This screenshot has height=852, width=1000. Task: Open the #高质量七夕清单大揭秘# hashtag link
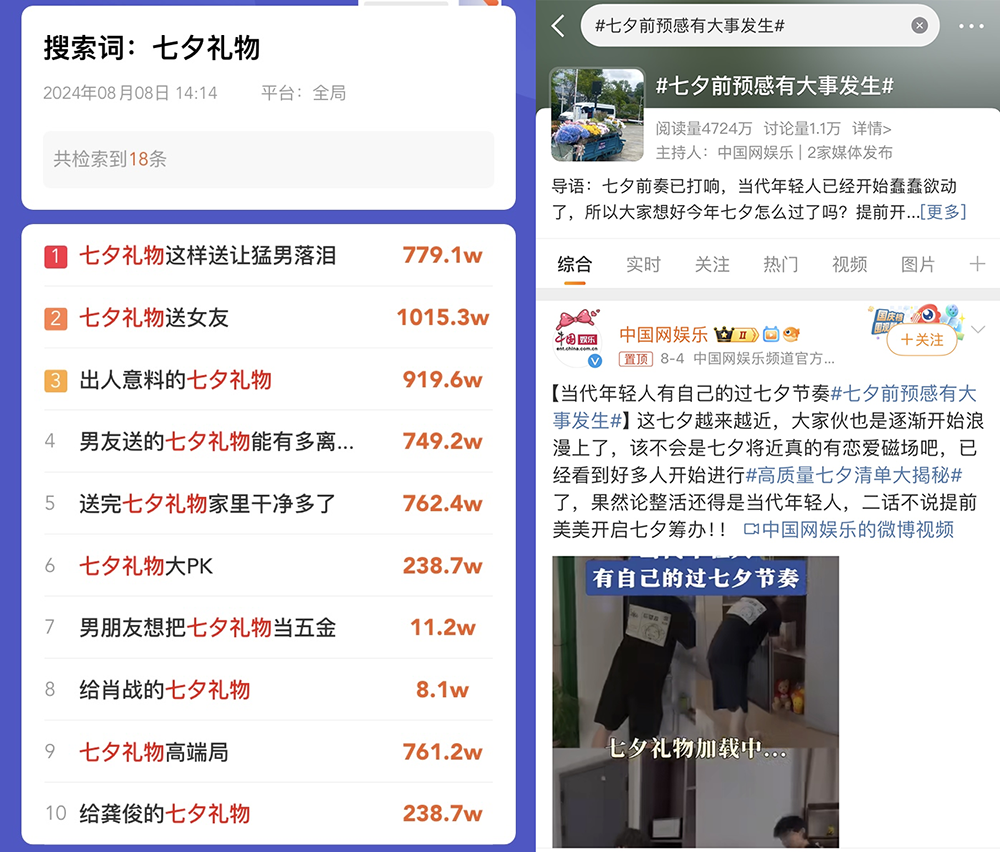[x=854, y=475]
